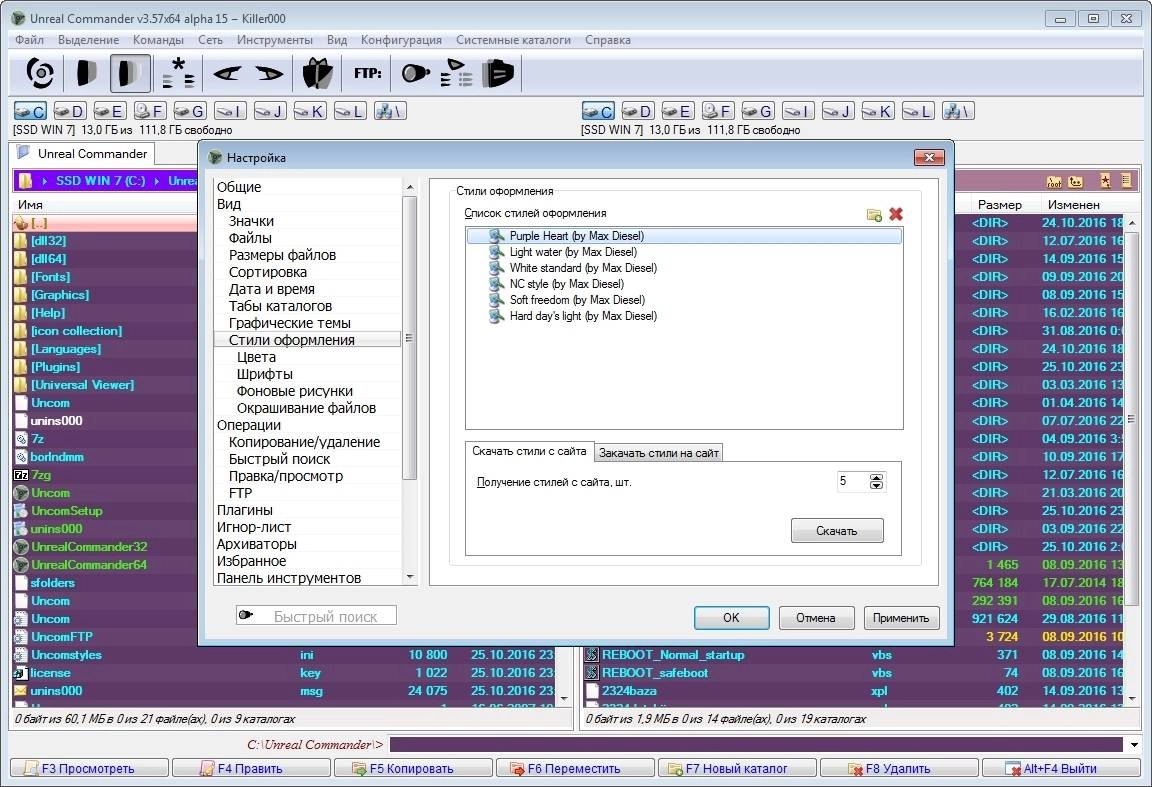Viewport: 1152px width, 787px height.
Task: Click the gift box pack toolbar icon
Action: pyautogui.click(x=317, y=73)
